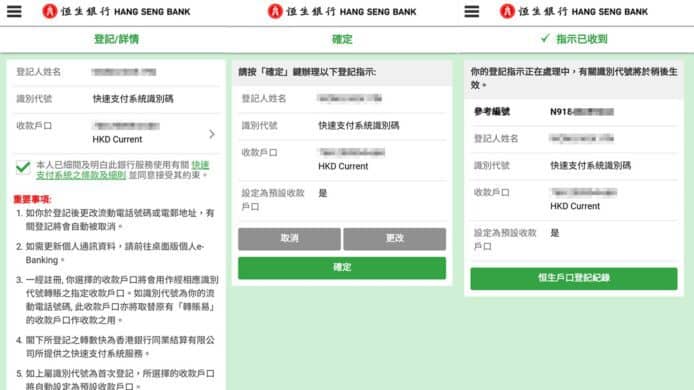The height and width of the screenshot is (390, 694).
Task: Click 是 value on the 指示已收到 screen
Action: tap(555, 233)
